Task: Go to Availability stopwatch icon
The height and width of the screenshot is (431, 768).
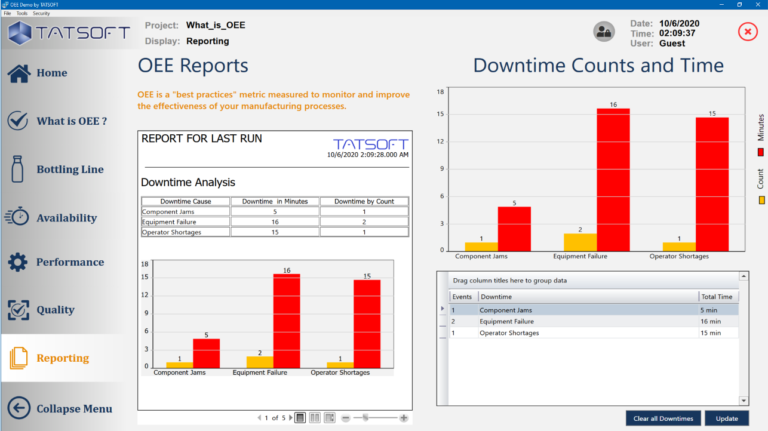Action: [17, 217]
